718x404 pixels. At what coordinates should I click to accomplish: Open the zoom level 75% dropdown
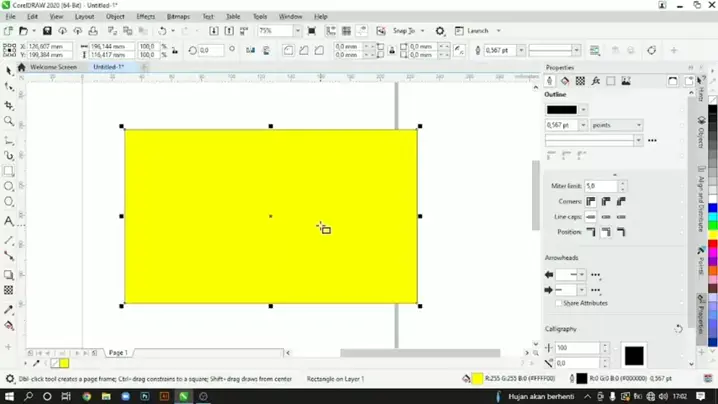click(296, 31)
